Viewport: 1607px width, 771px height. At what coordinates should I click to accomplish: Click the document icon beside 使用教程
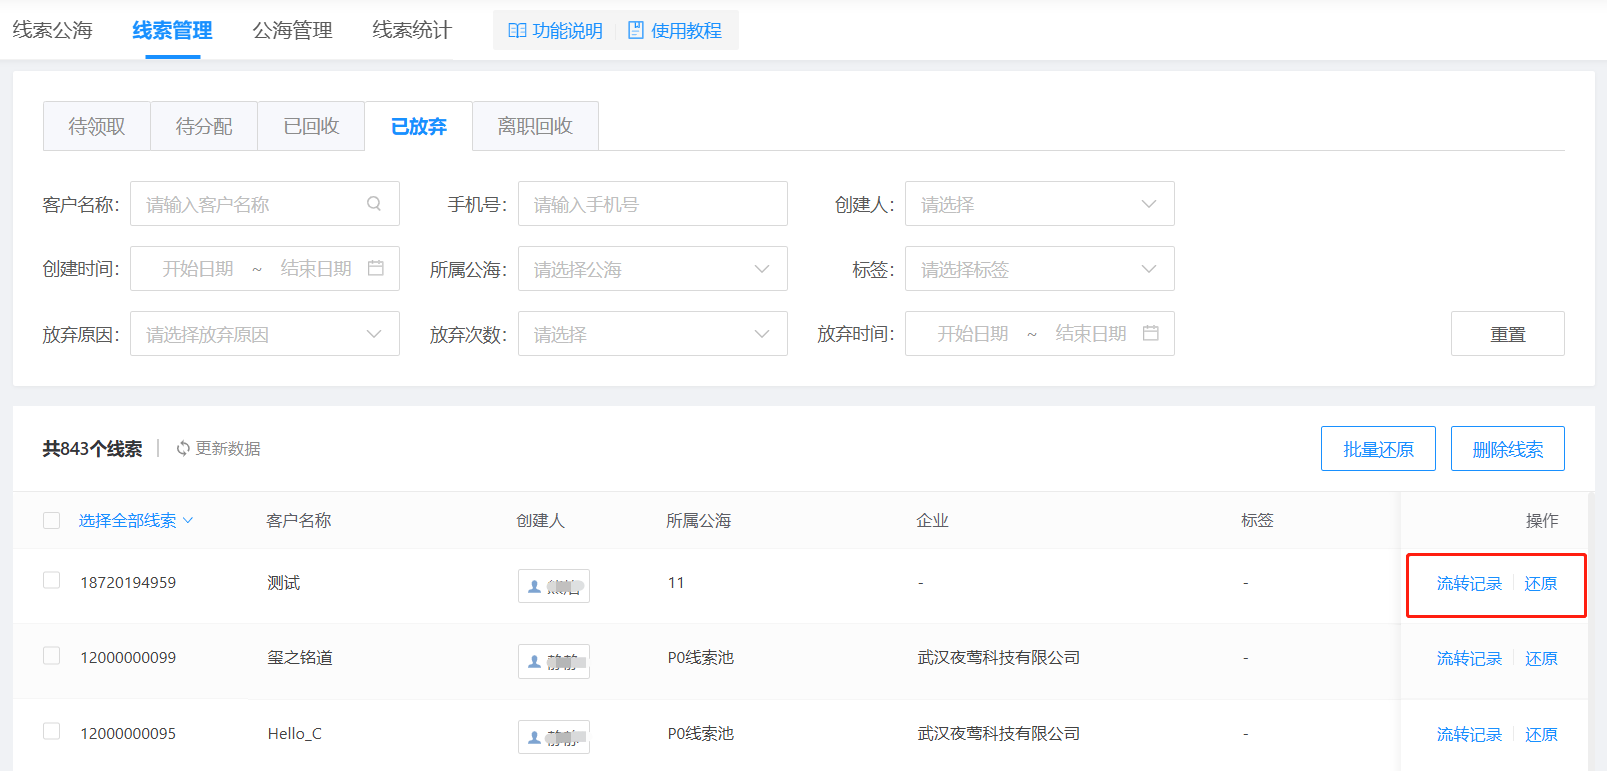(x=636, y=31)
